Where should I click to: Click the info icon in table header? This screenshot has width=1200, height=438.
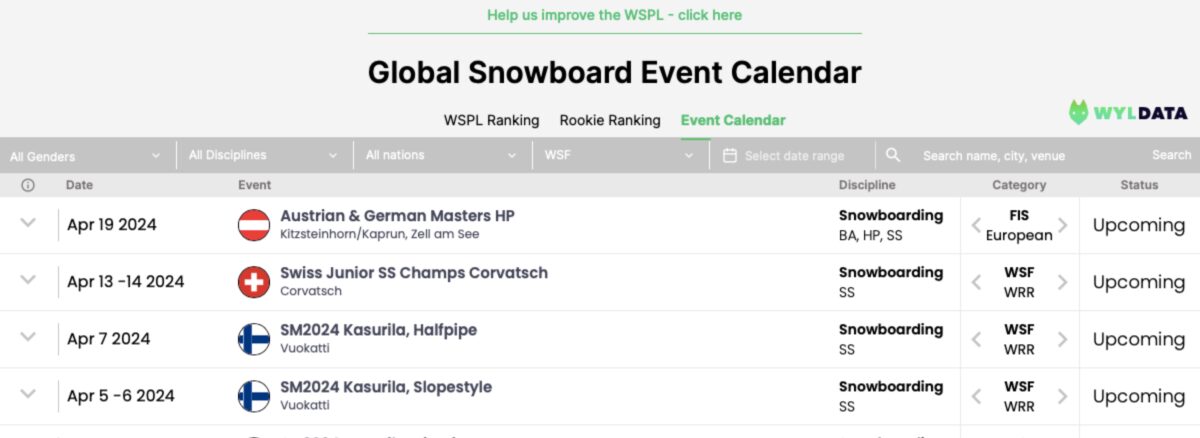(28, 185)
